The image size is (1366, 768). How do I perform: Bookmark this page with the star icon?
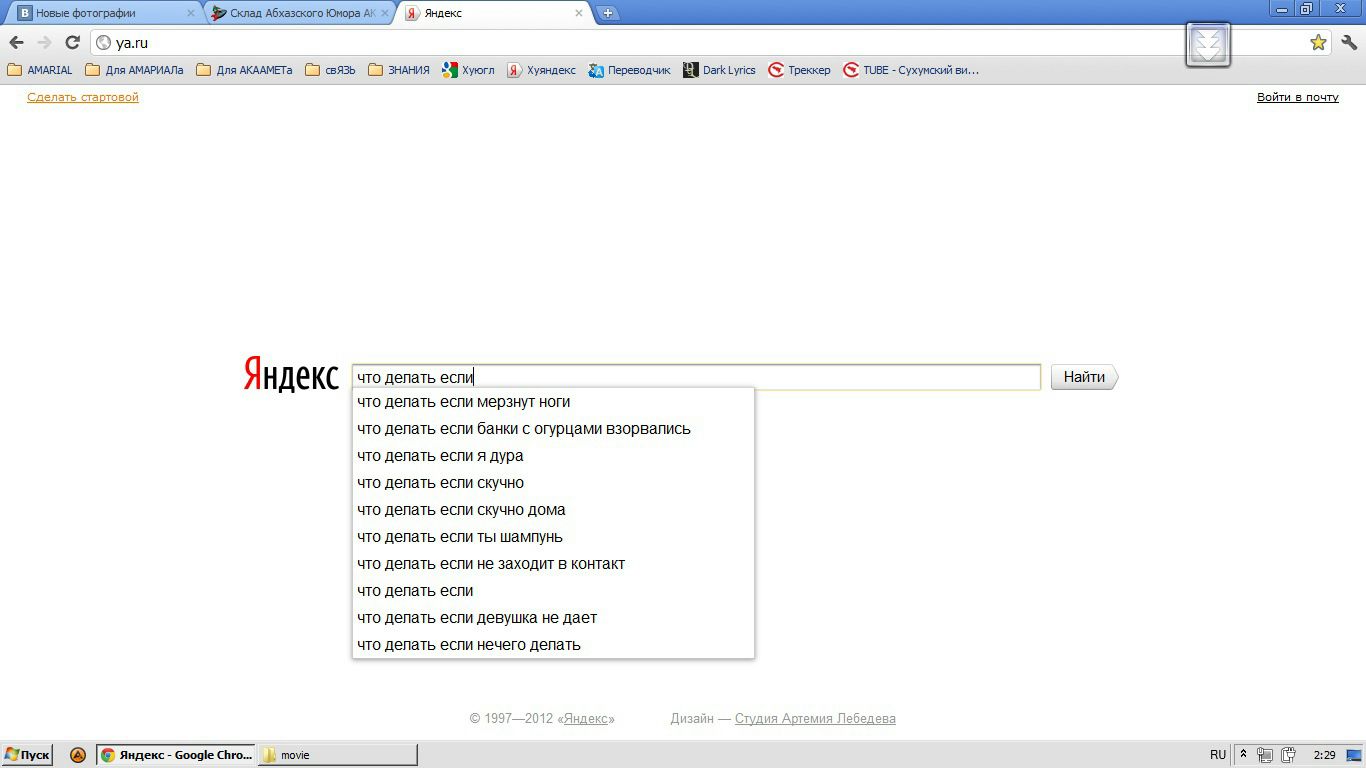click(x=1318, y=42)
